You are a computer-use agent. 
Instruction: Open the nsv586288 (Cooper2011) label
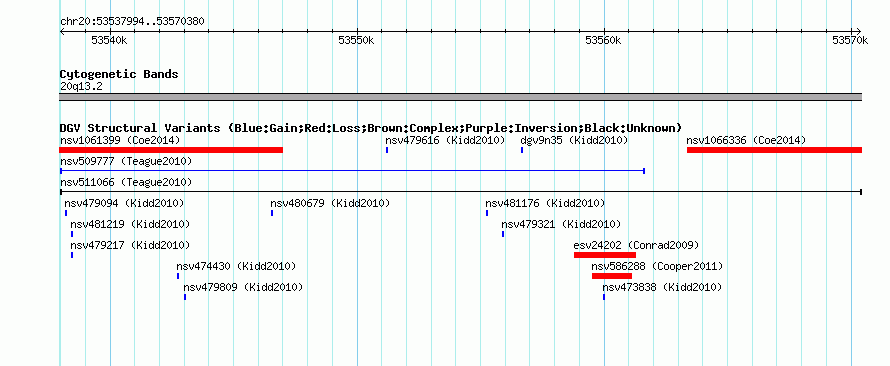click(x=657, y=266)
